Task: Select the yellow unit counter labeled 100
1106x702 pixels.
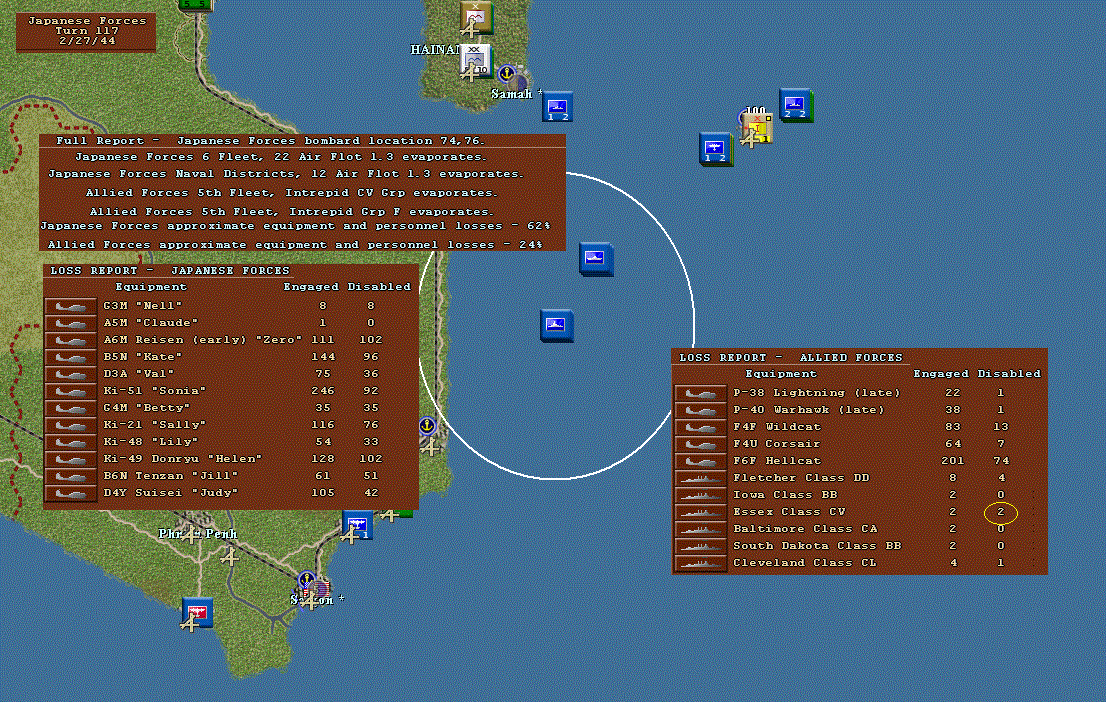Action: click(x=758, y=128)
